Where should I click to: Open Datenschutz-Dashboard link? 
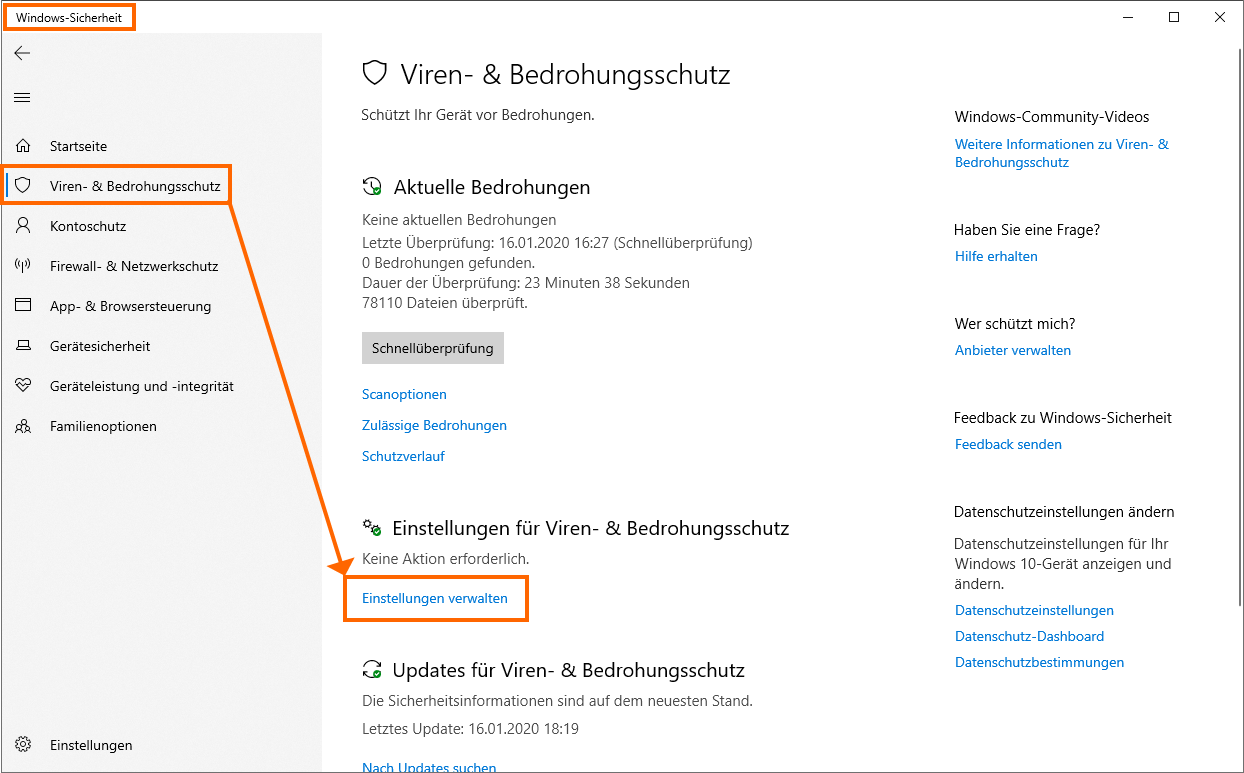coord(1029,637)
